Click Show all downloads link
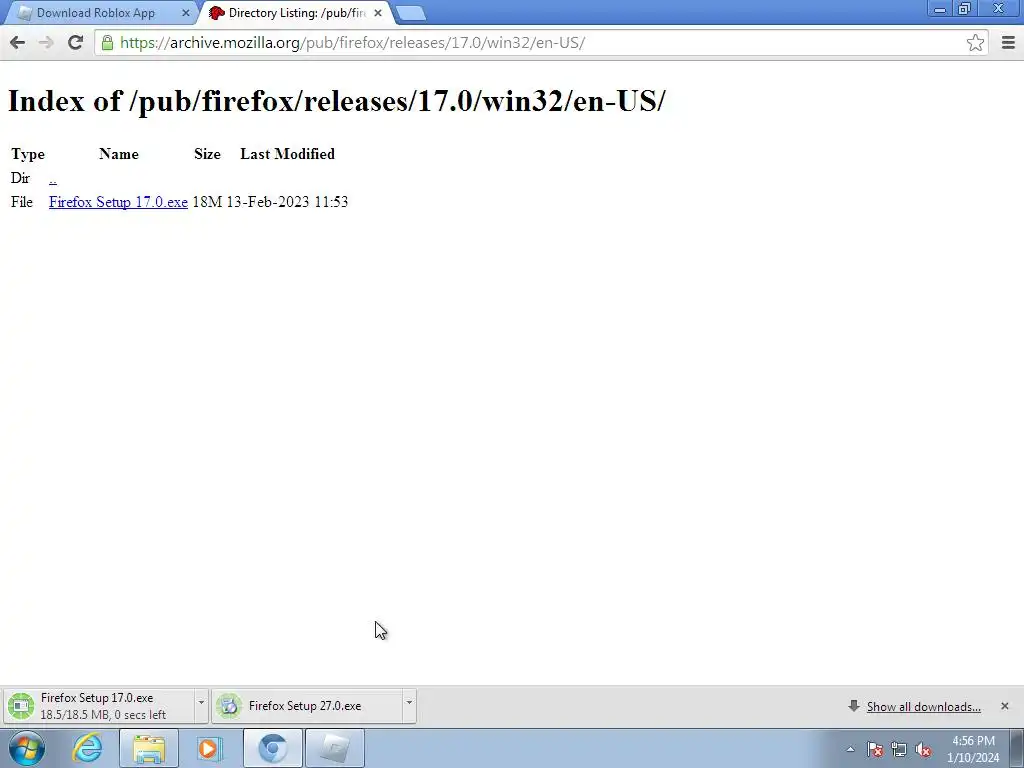The width and height of the screenshot is (1024, 768). [923, 707]
